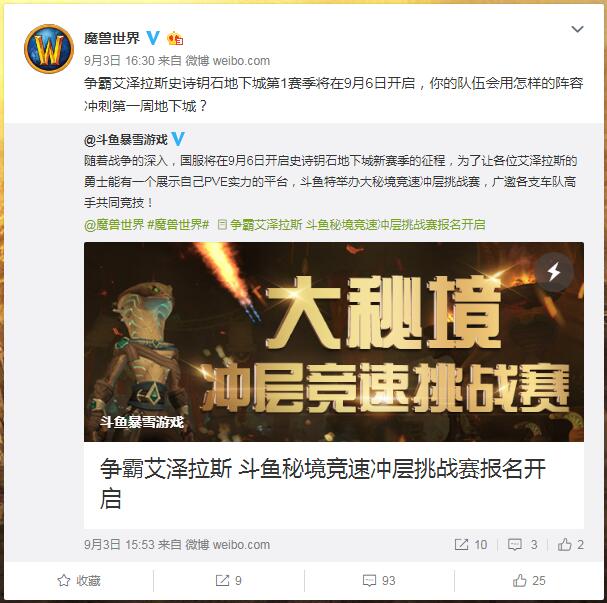
Task: Repost the original post showing 10 reposts
Action: coord(471,545)
